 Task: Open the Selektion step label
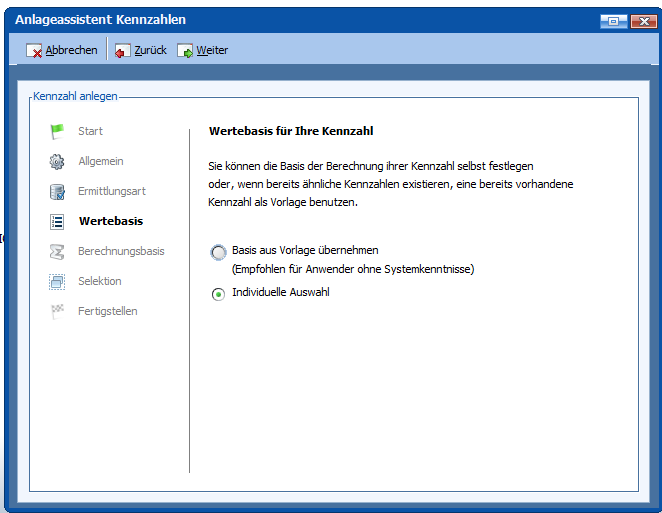click(x=100, y=281)
